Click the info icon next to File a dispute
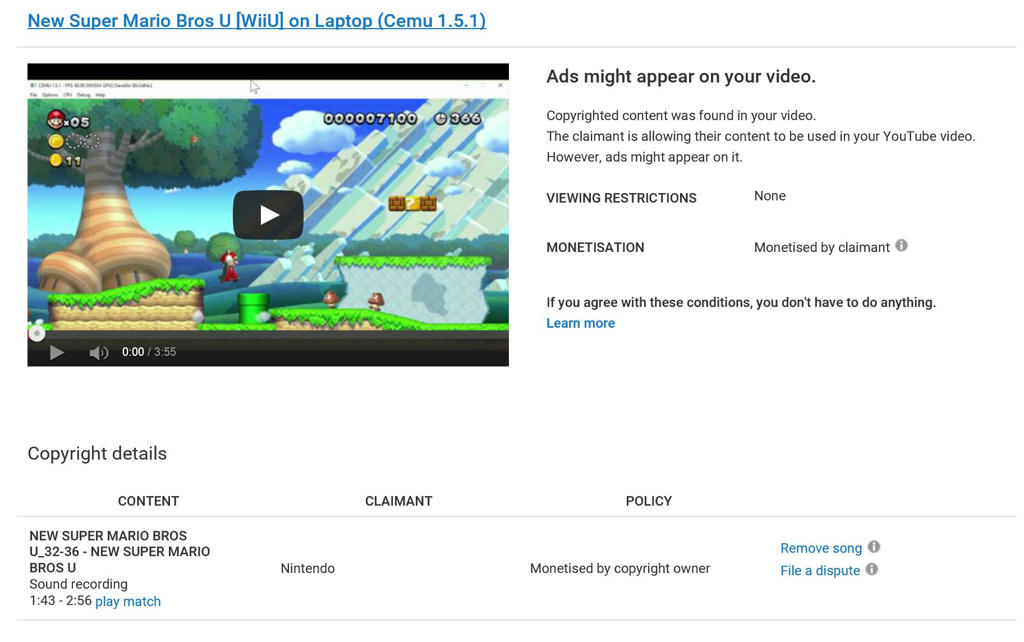This screenshot has height=642, width=1024. (x=871, y=570)
